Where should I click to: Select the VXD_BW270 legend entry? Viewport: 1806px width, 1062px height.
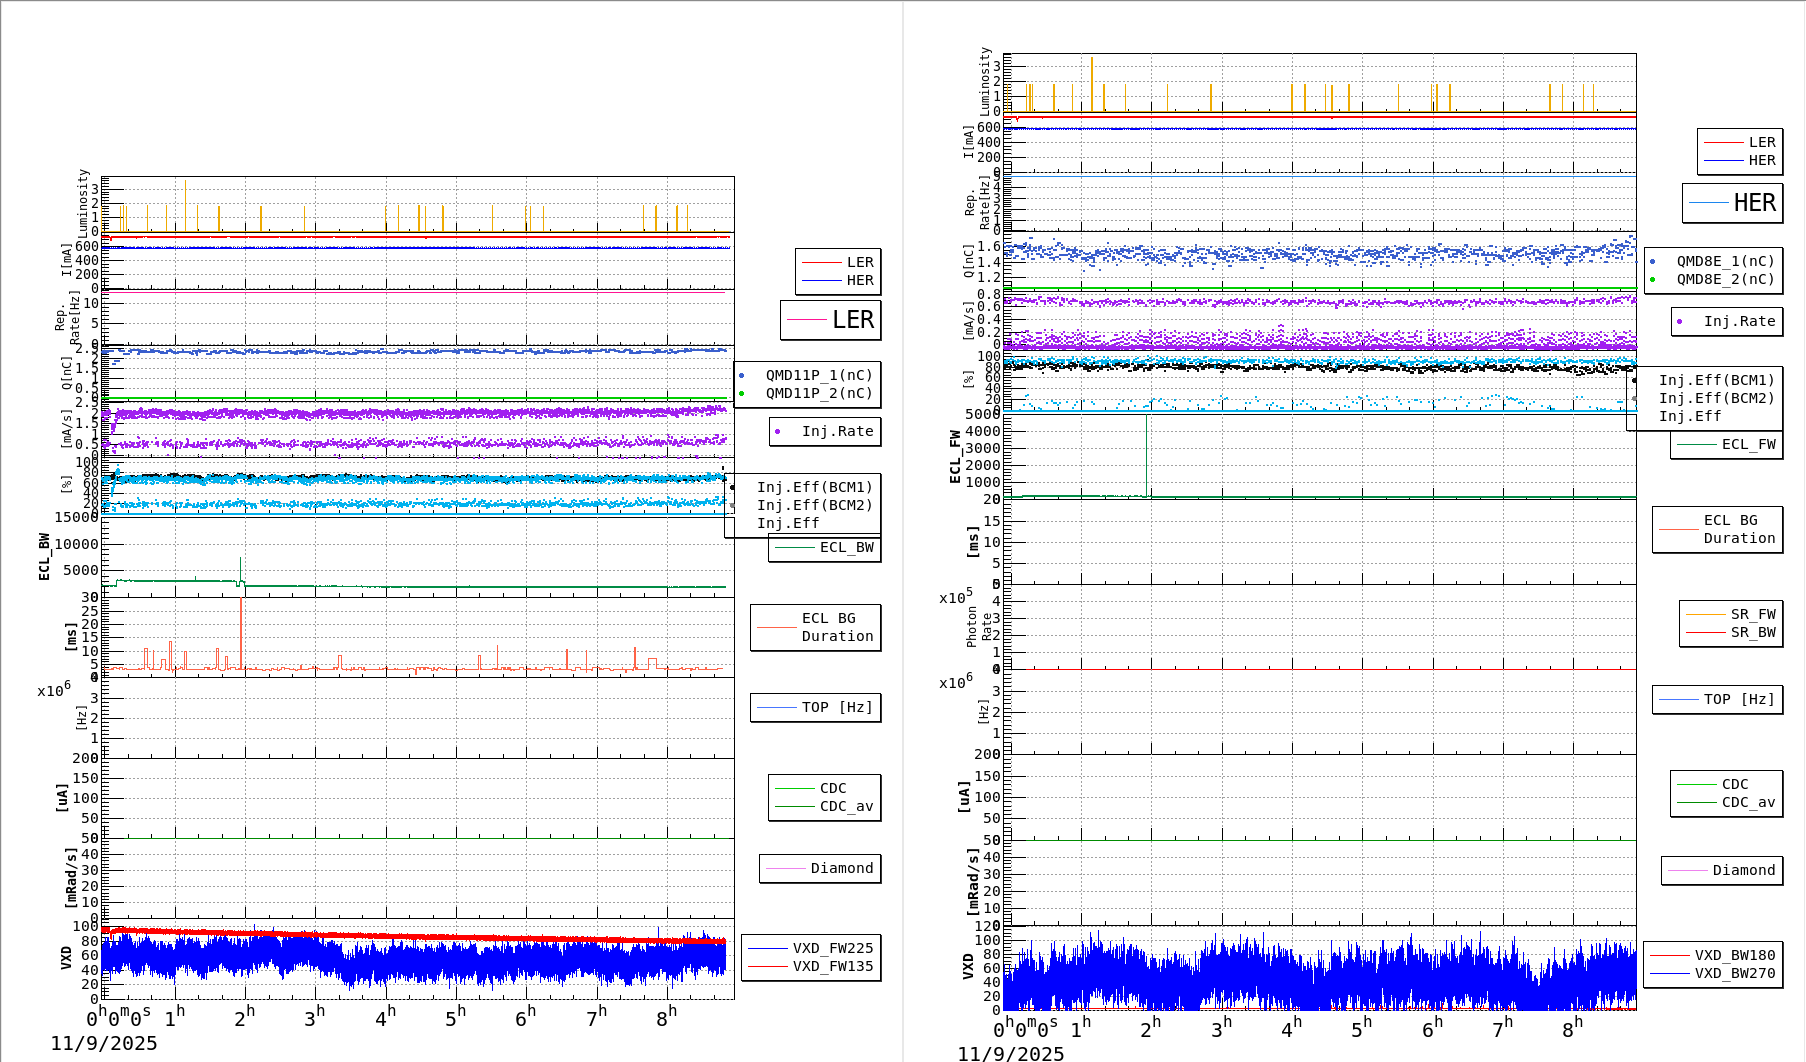(x=1734, y=973)
